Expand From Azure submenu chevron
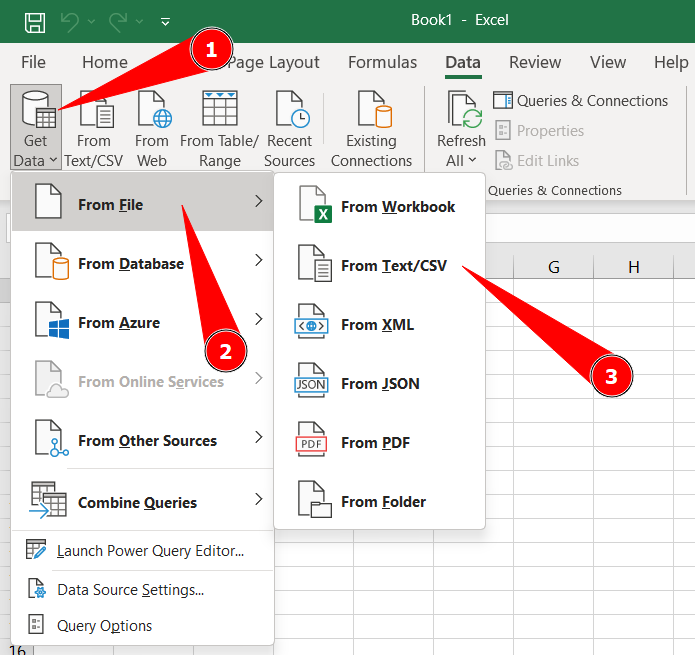Image resolution: width=695 pixels, height=655 pixels. pyautogui.click(x=259, y=319)
